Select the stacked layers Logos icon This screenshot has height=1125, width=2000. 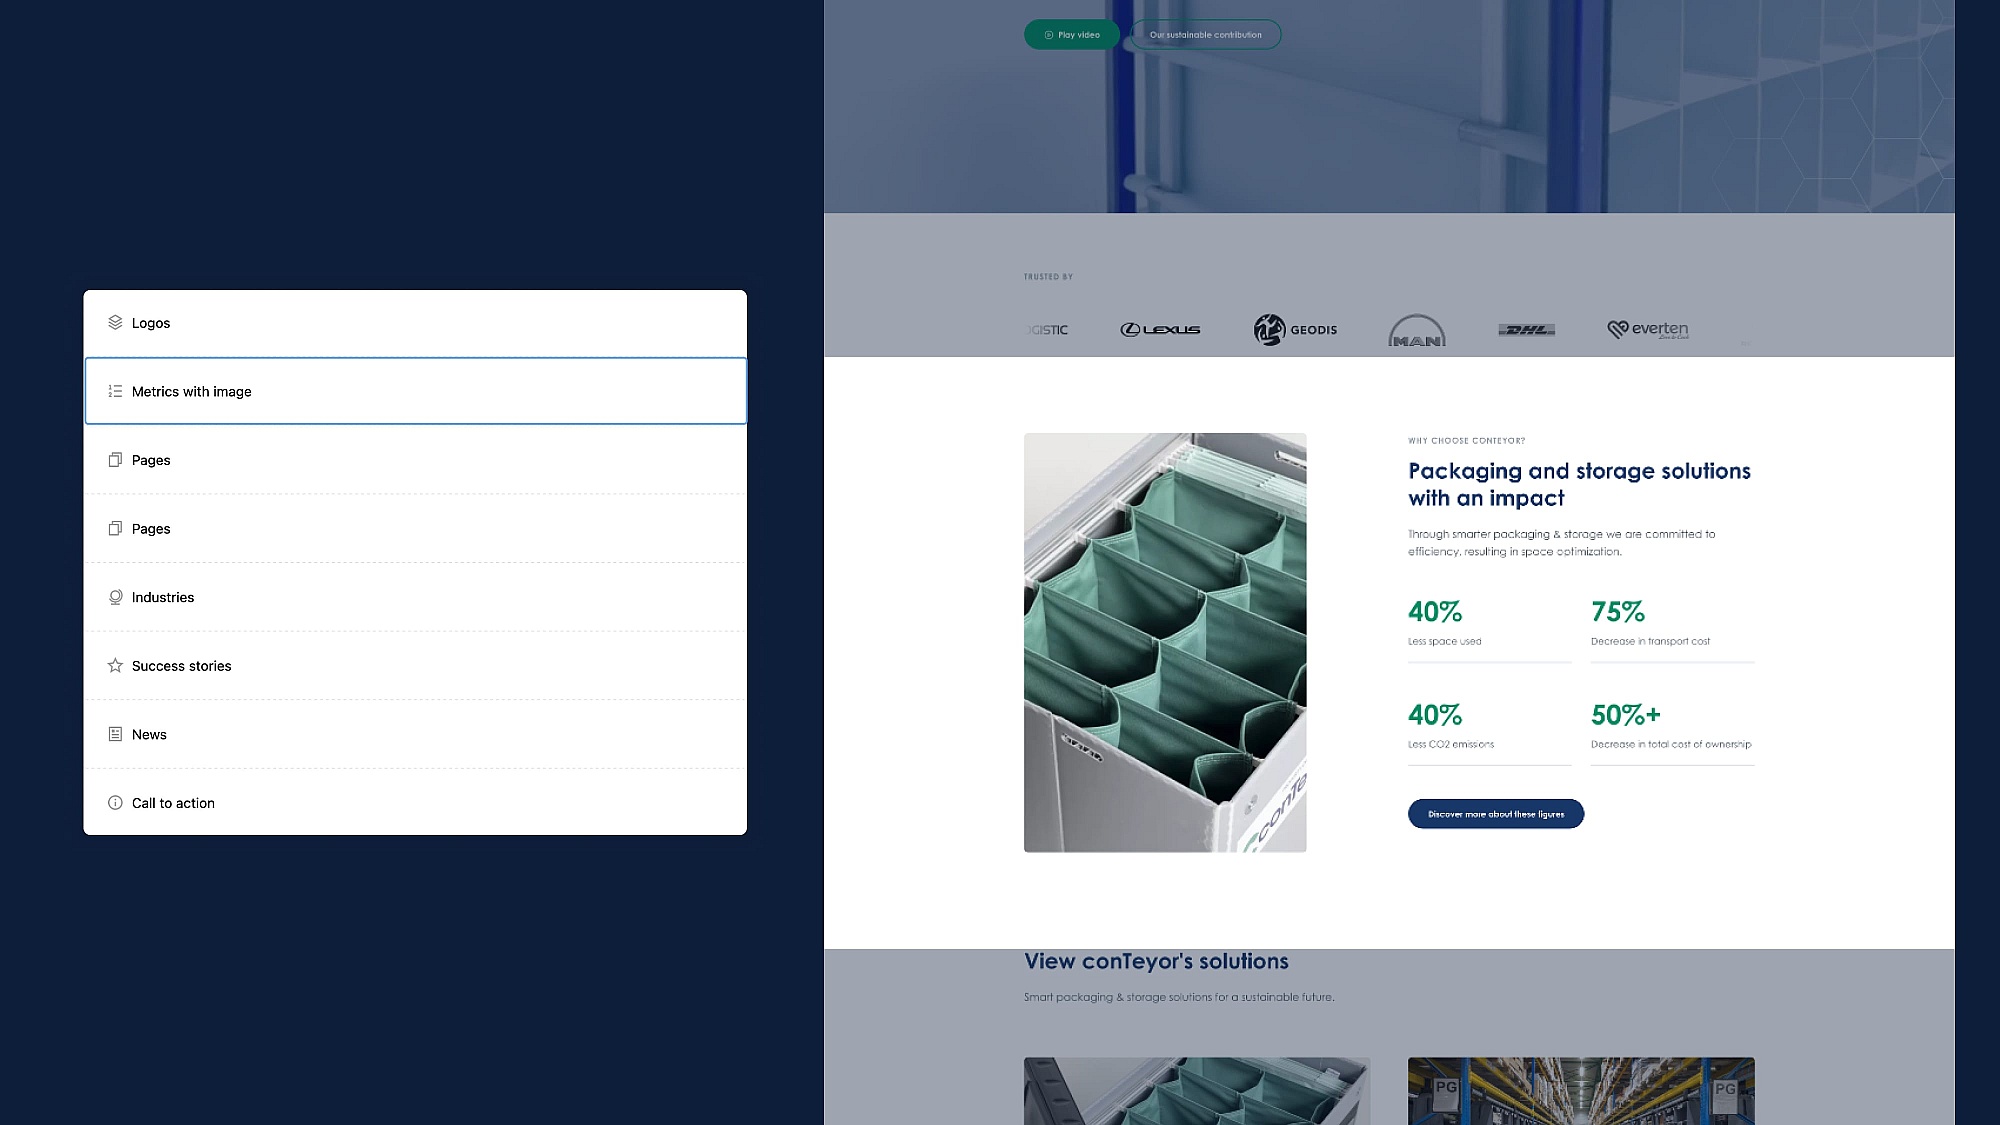pos(115,321)
